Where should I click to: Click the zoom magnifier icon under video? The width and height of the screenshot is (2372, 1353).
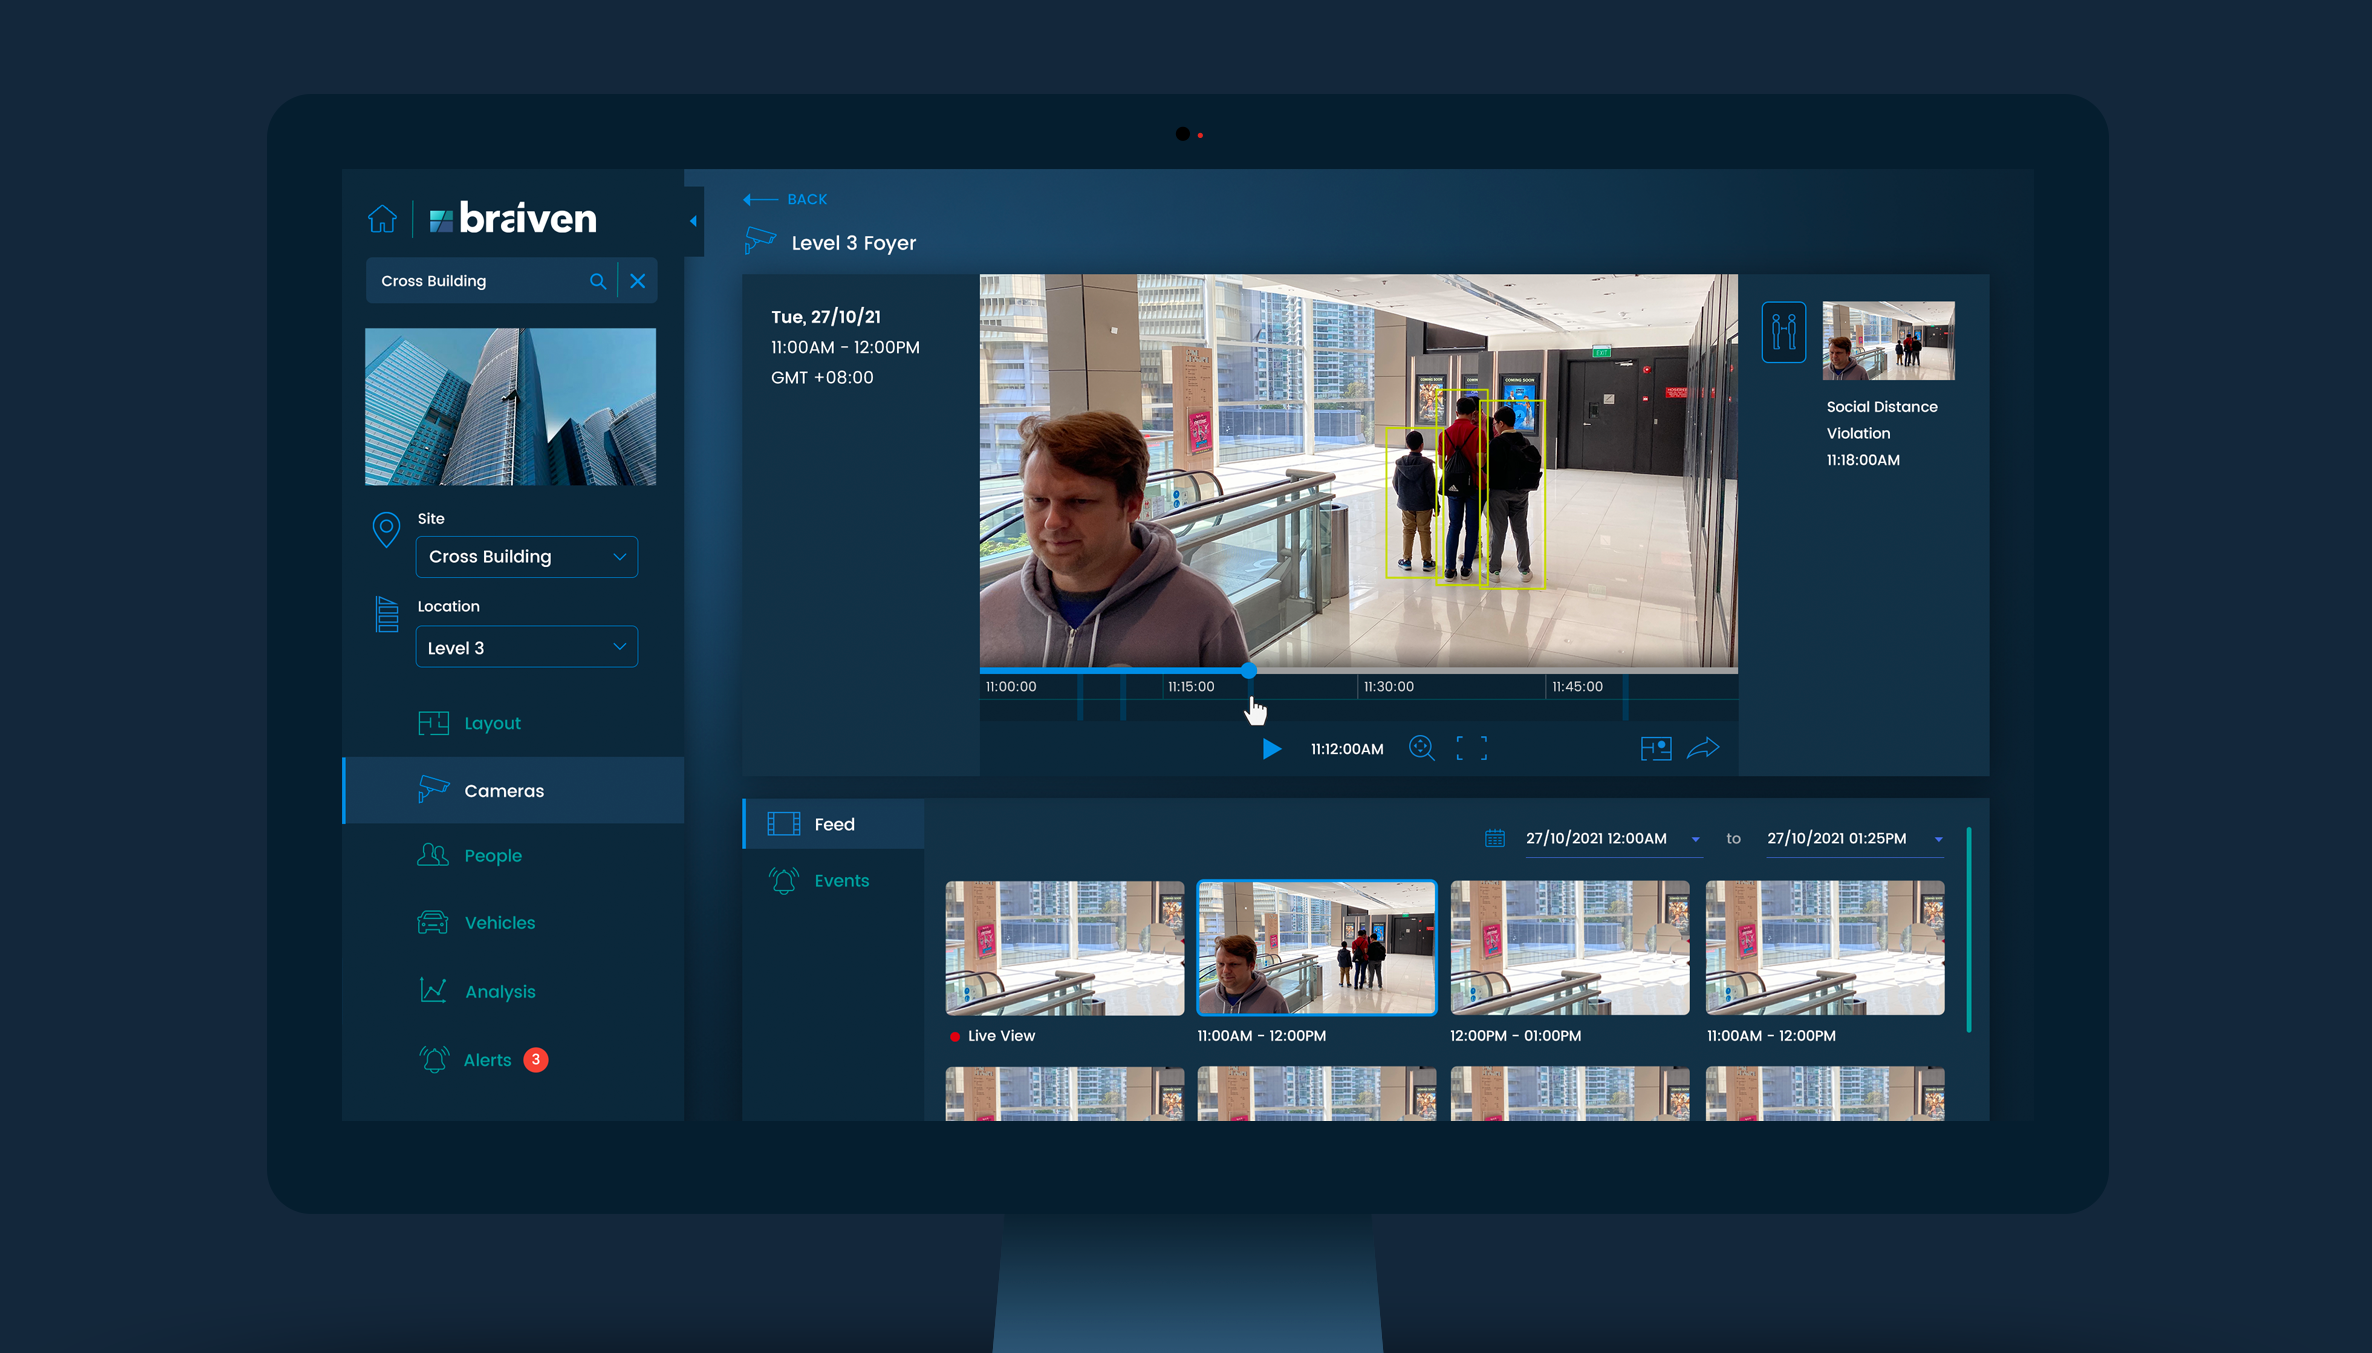point(1421,748)
